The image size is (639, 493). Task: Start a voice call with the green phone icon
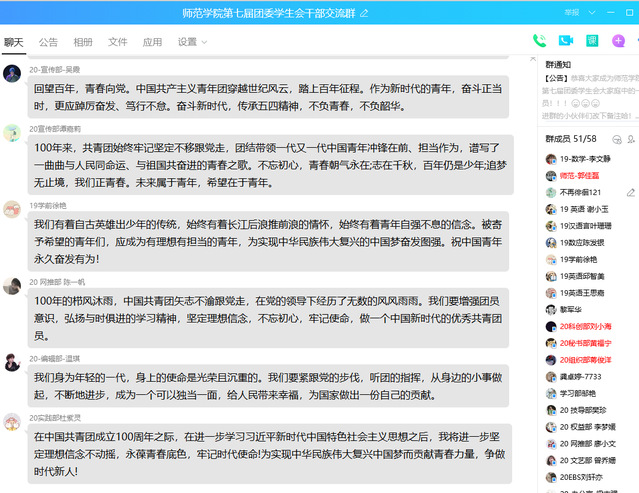pyautogui.click(x=540, y=41)
